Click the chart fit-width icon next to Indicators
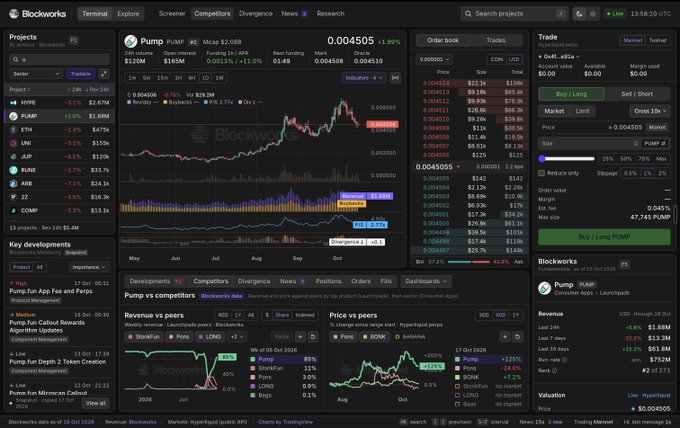 point(395,78)
